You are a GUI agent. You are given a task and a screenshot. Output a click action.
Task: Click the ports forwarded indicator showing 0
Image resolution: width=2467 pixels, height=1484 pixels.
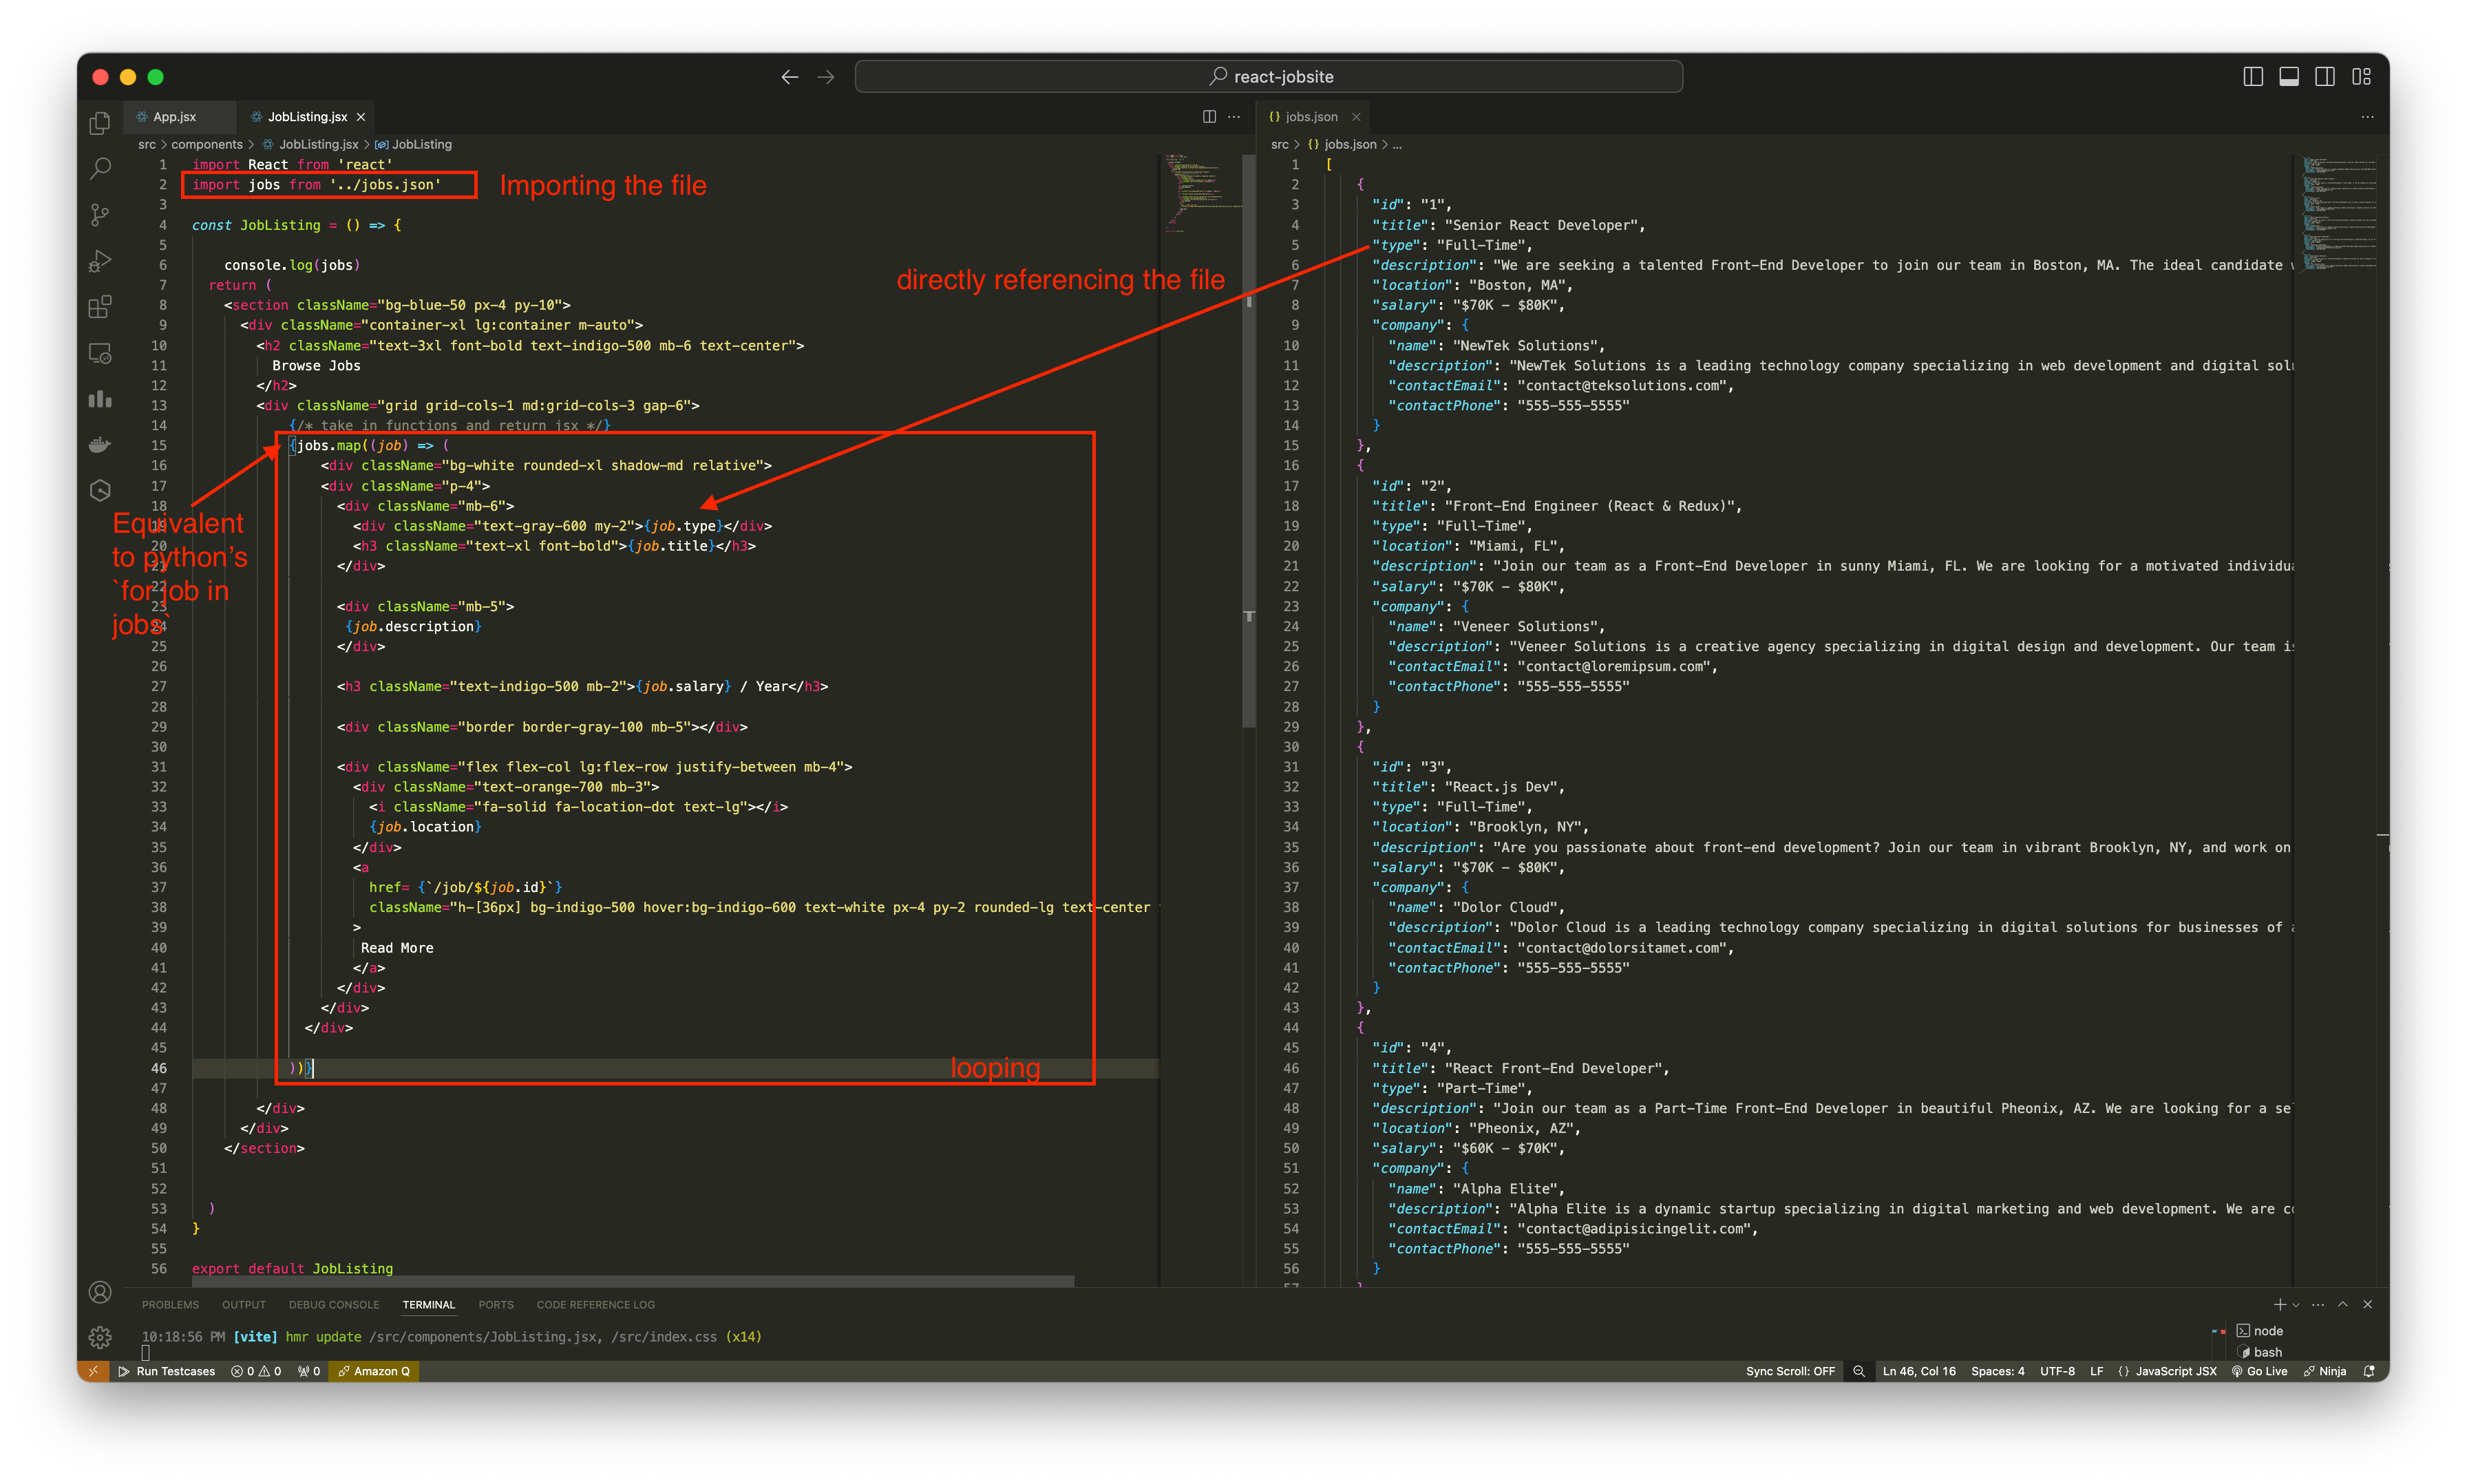click(x=309, y=1371)
